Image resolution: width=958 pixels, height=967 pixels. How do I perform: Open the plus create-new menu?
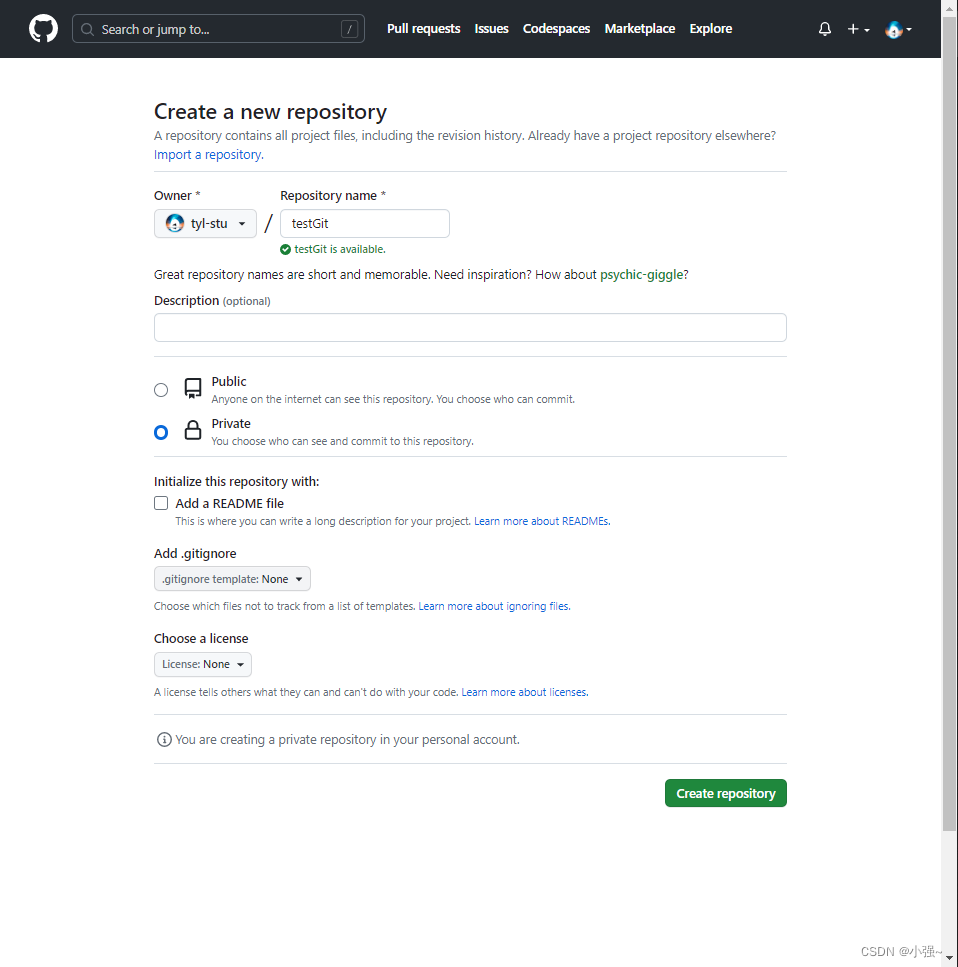(858, 29)
